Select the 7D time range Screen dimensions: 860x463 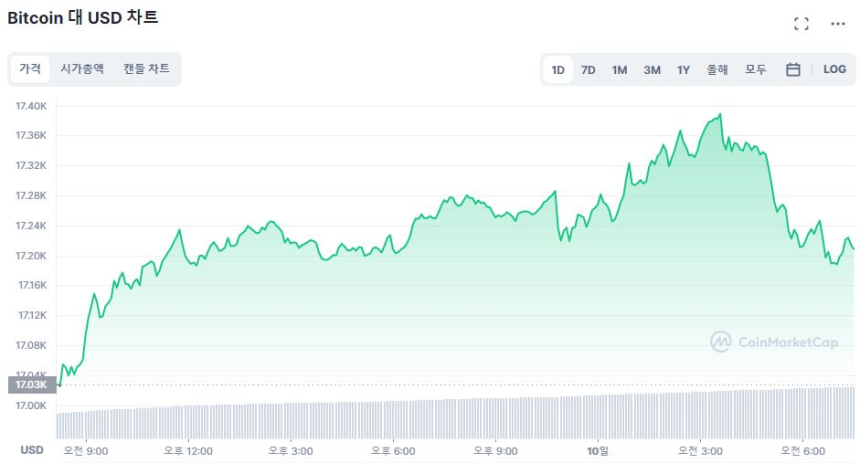coord(589,70)
